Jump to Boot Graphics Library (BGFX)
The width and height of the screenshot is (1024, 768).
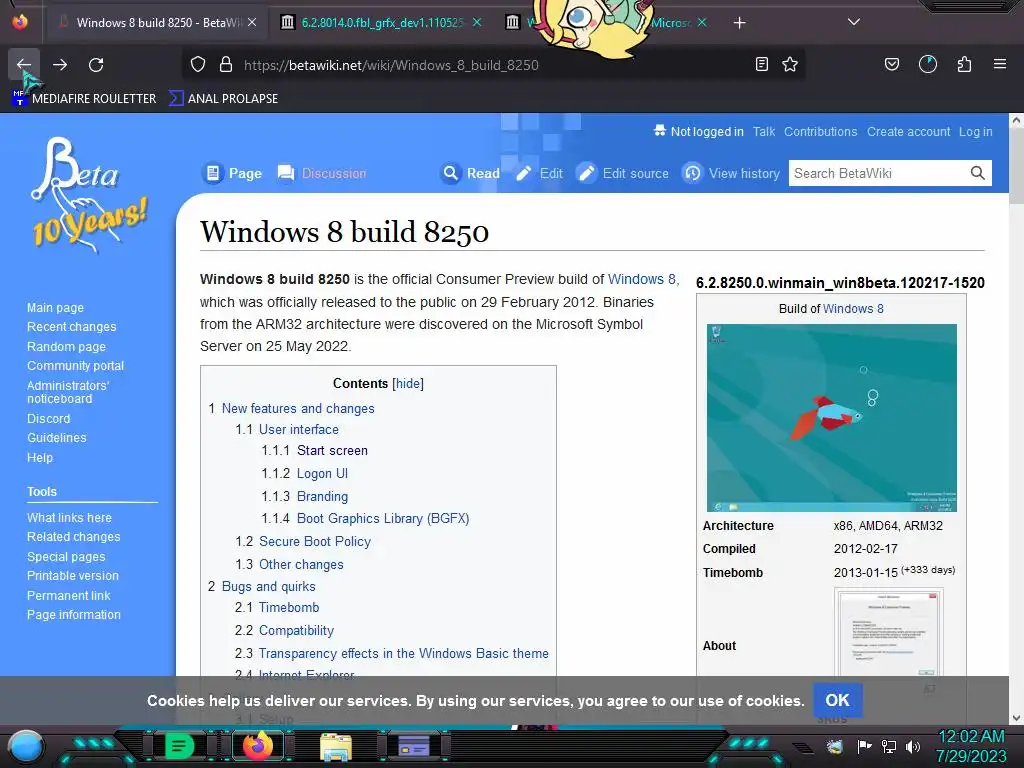(383, 519)
